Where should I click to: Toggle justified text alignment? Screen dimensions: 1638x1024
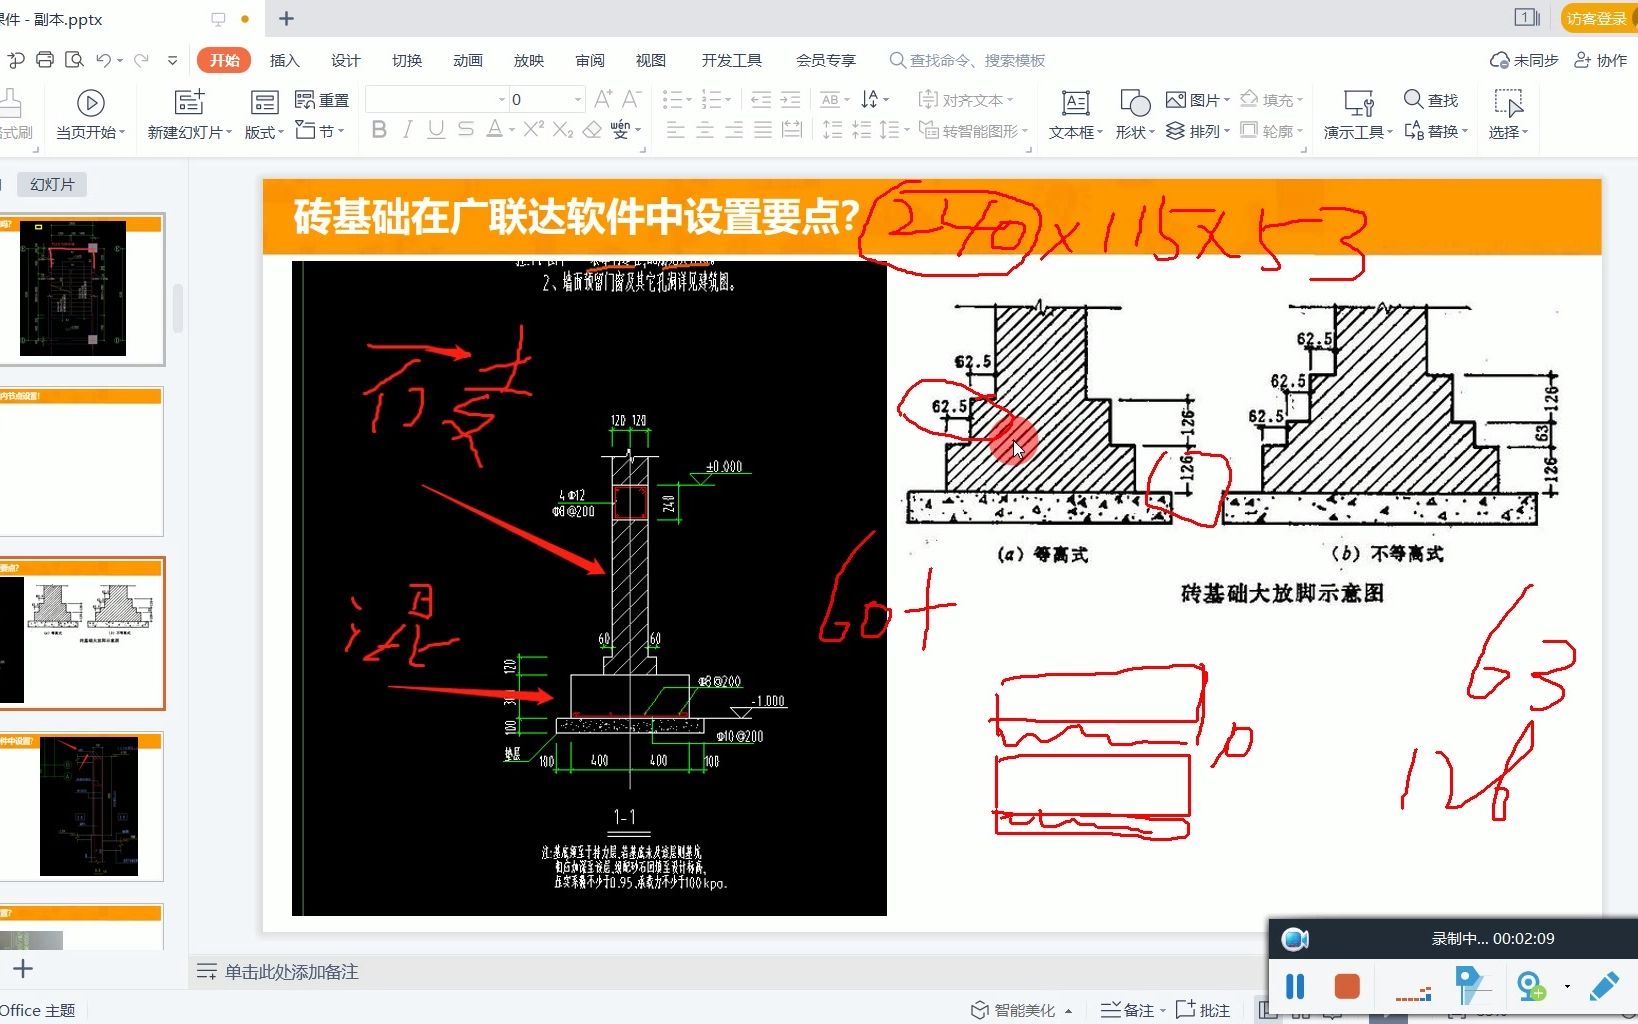pyautogui.click(x=763, y=130)
